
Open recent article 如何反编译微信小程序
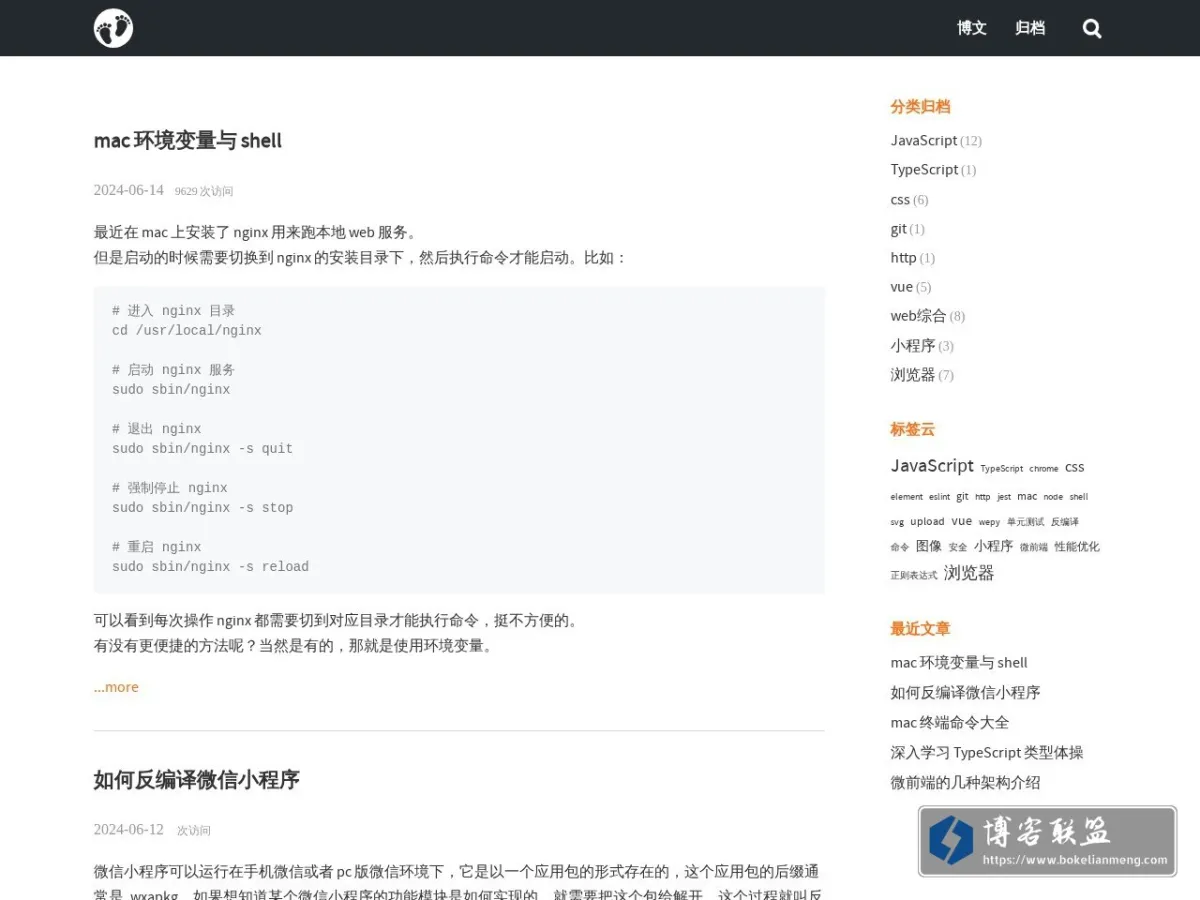pyautogui.click(x=965, y=693)
